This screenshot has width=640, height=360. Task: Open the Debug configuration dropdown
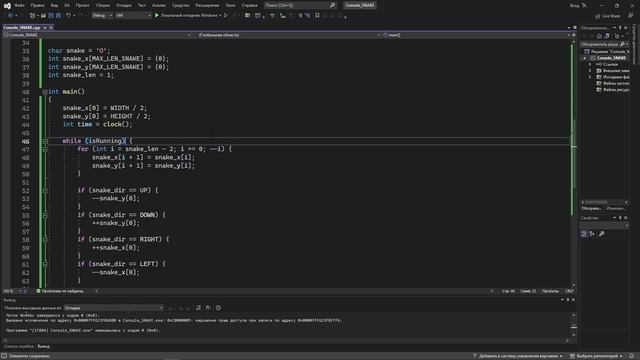click(x=102, y=16)
